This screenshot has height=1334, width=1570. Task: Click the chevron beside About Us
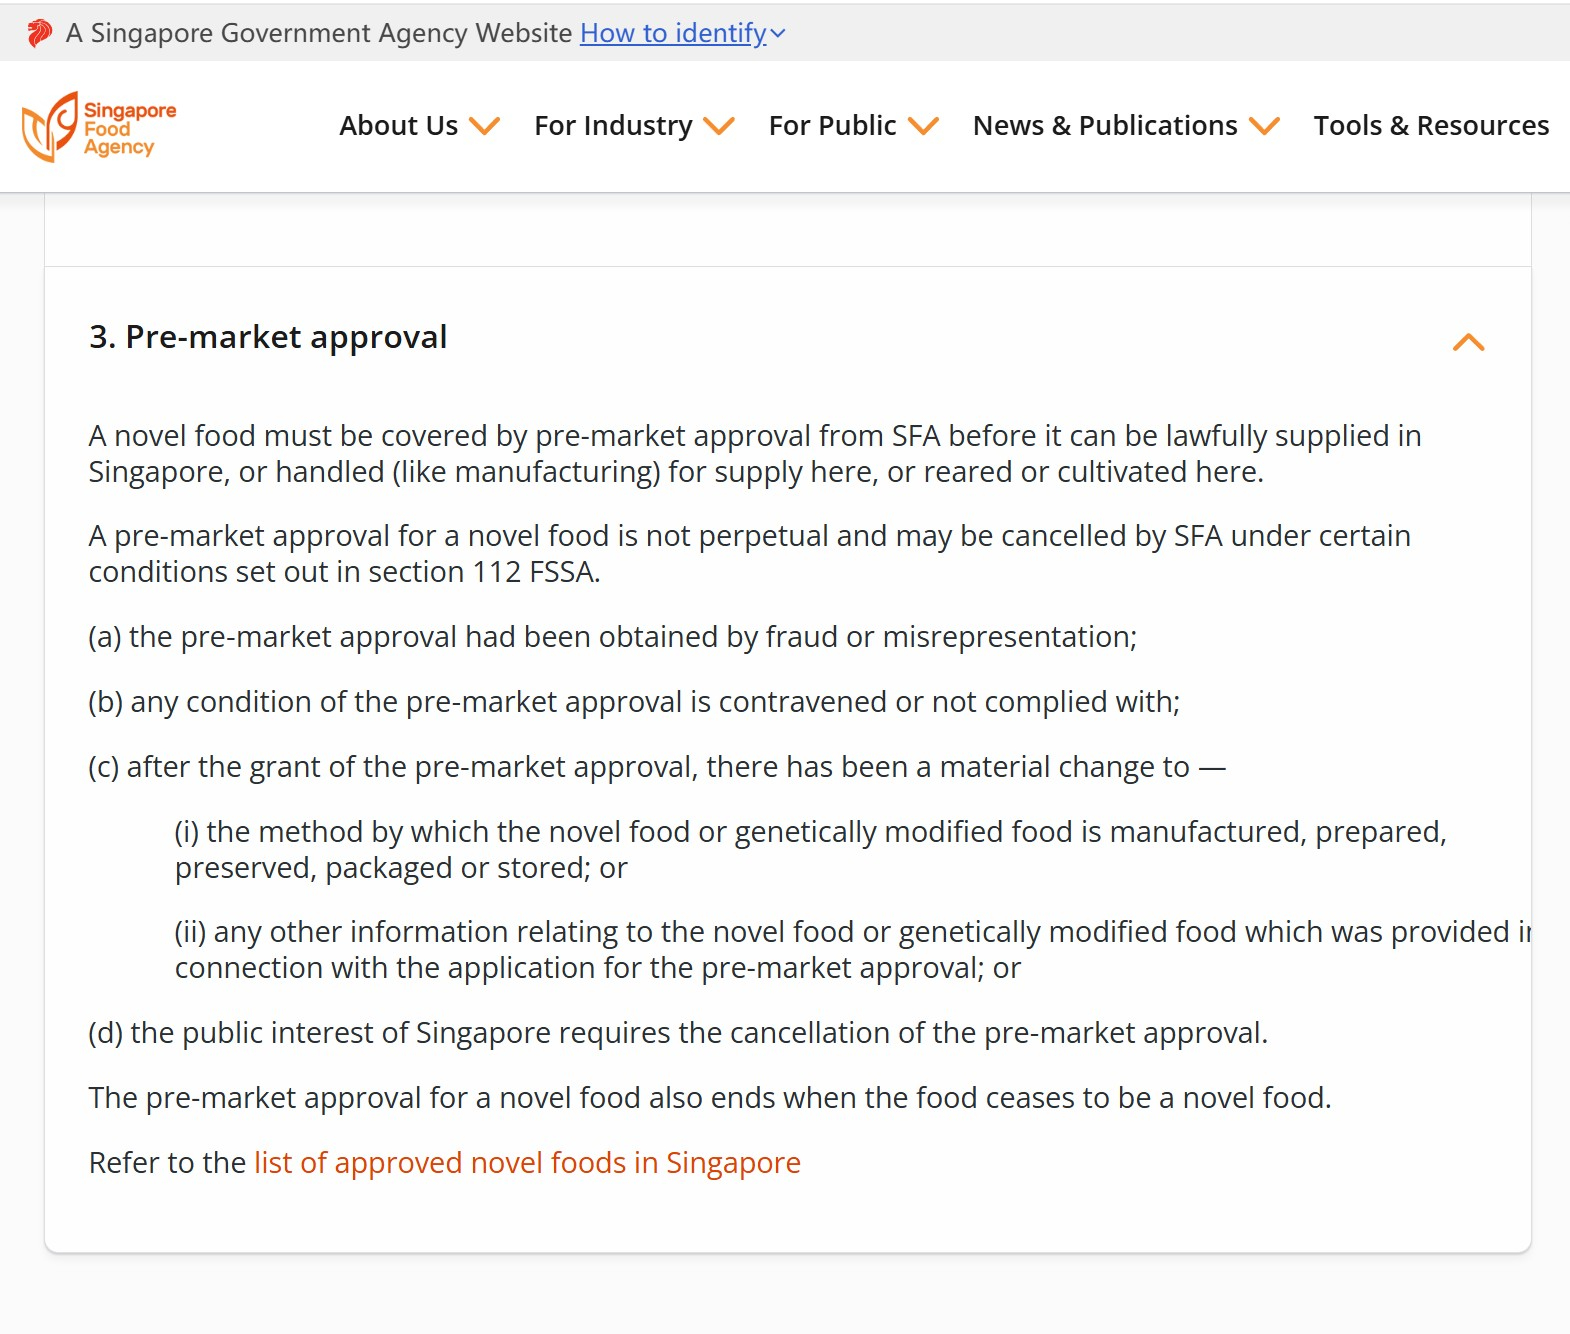(485, 126)
